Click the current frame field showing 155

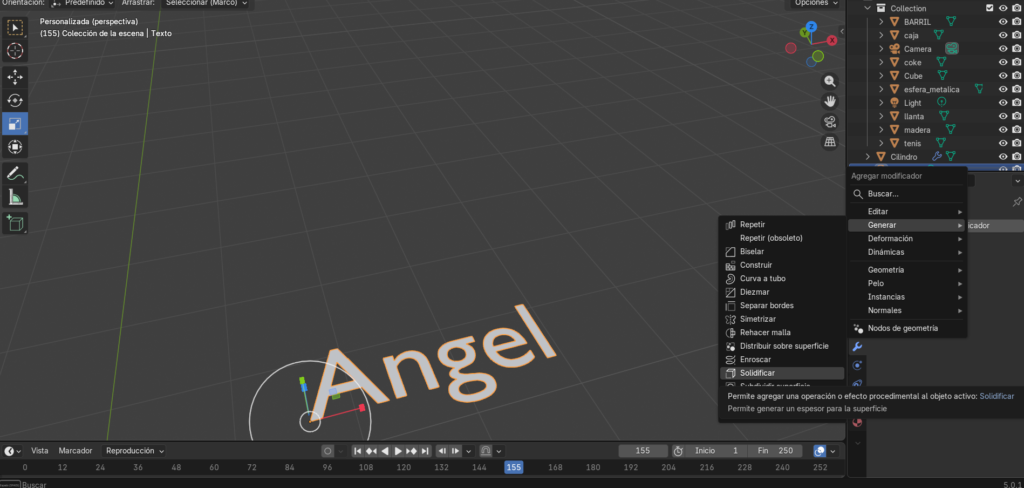[643, 451]
